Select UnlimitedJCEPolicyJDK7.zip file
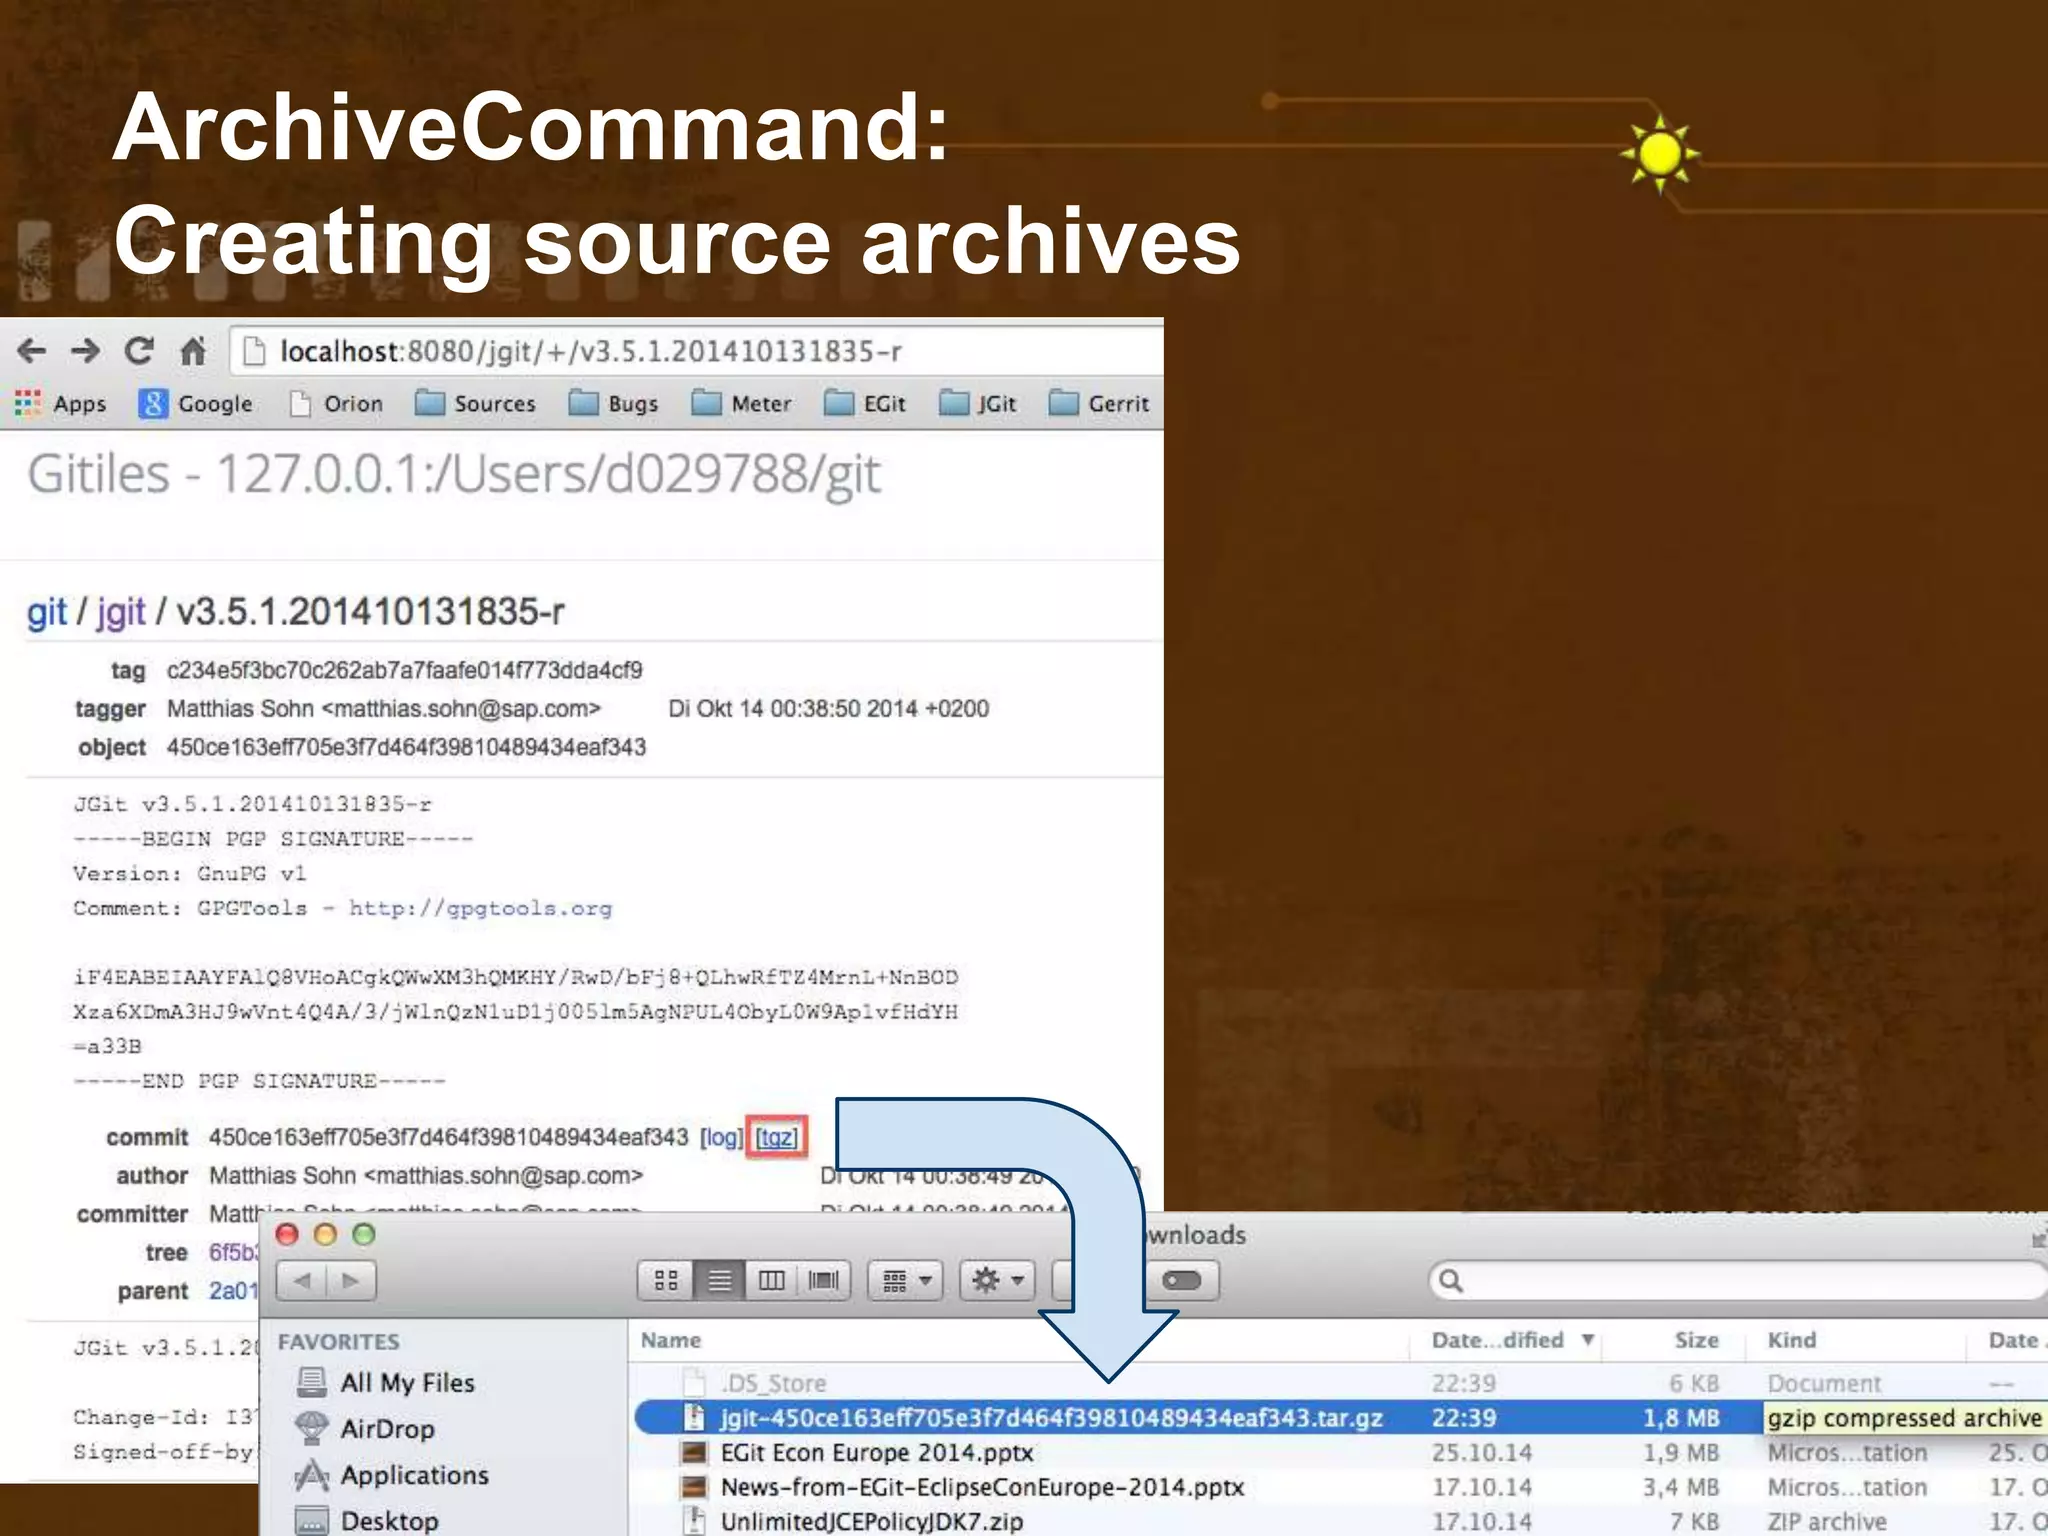 point(1338,1522)
